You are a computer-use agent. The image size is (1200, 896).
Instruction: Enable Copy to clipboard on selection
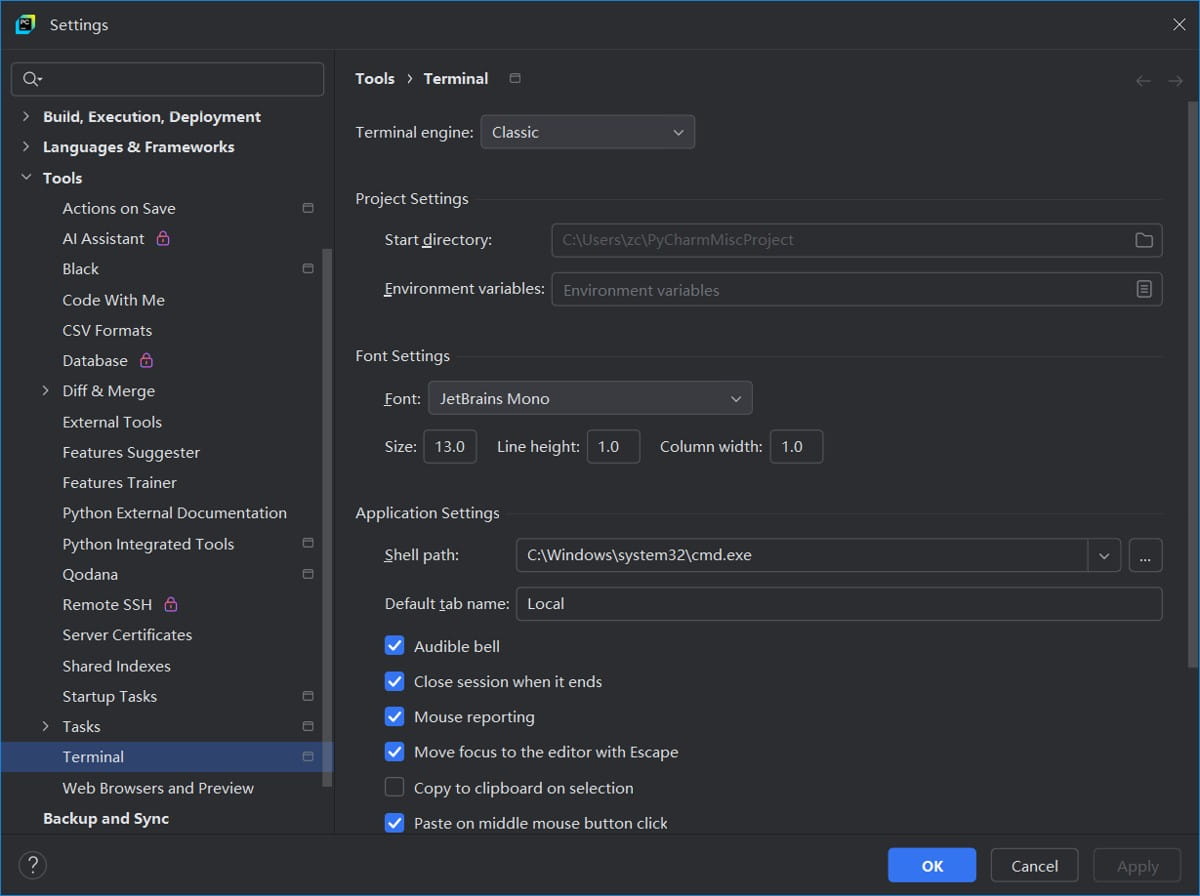click(x=395, y=788)
